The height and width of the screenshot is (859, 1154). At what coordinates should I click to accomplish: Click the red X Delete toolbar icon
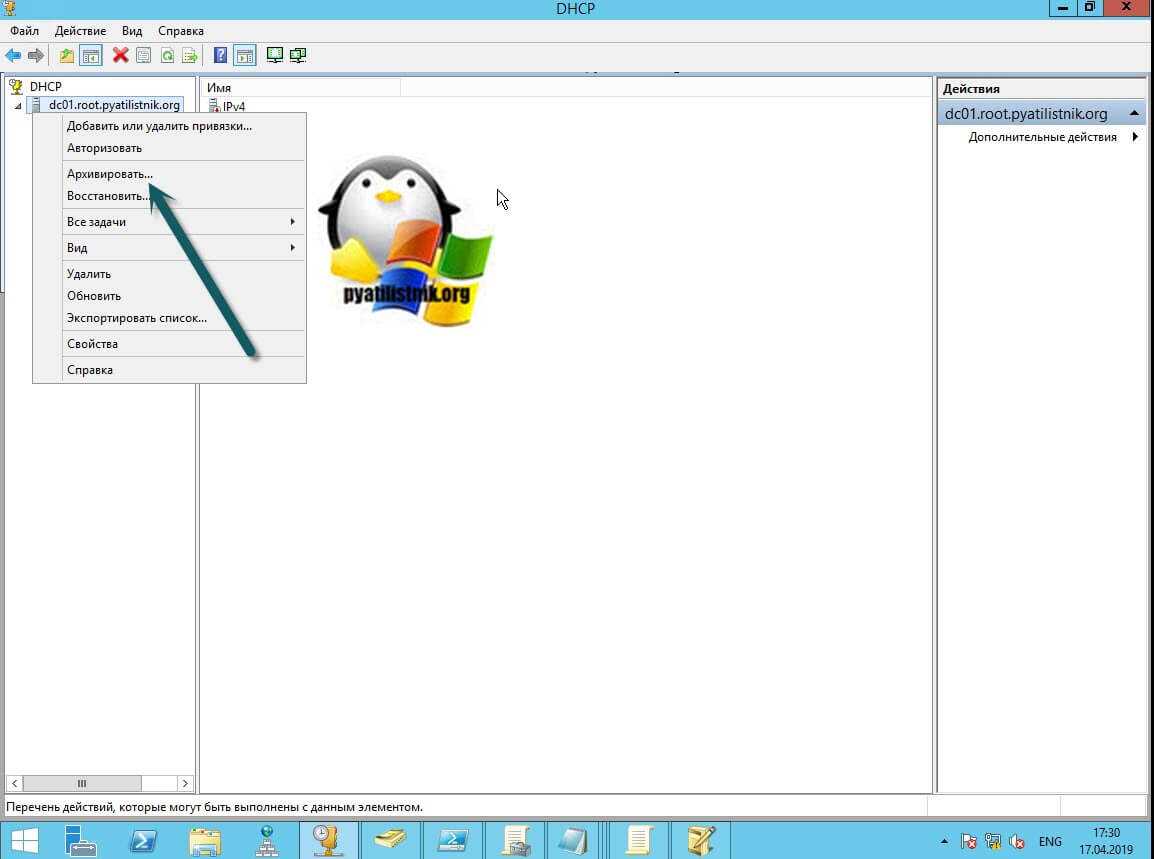(120, 55)
